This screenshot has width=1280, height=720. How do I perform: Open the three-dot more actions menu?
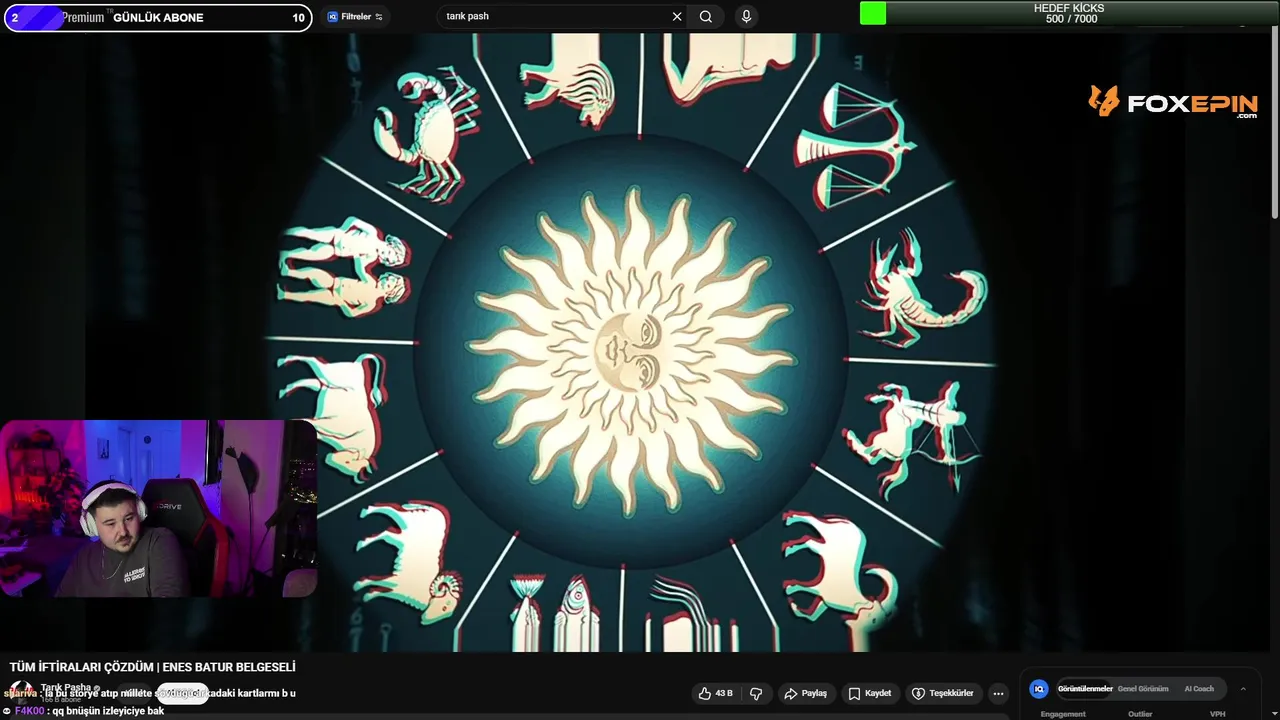(998, 693)
